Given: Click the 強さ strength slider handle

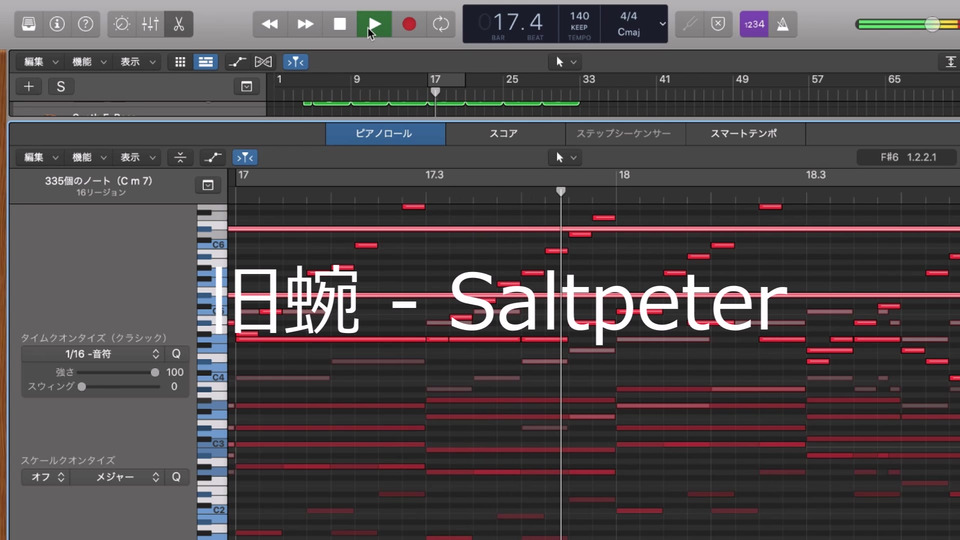Looking at the screenshot, I should tap(154, 372).
